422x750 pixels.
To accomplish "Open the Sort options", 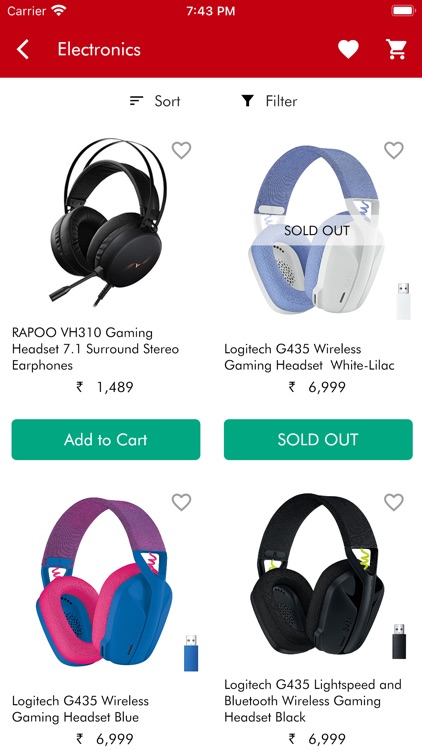I will click(x=155, y=101).
